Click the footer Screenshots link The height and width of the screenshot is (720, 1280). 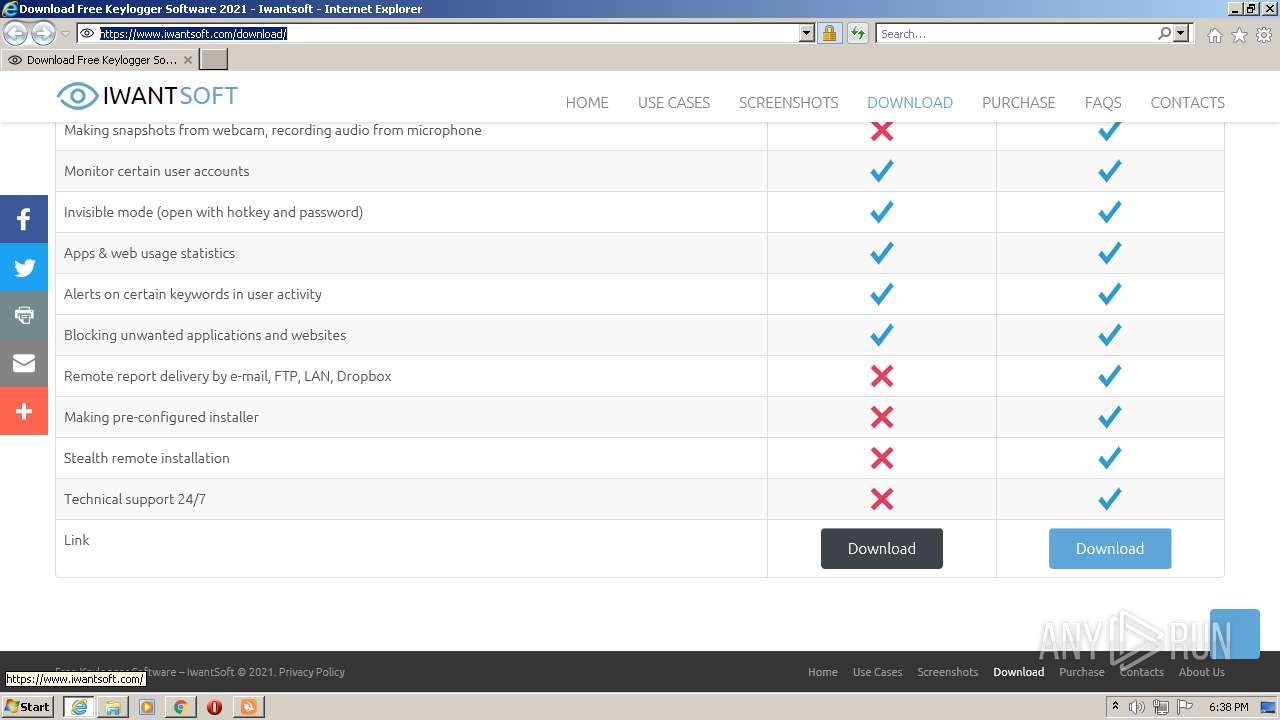pyautogui.click(x=948, y=672)
